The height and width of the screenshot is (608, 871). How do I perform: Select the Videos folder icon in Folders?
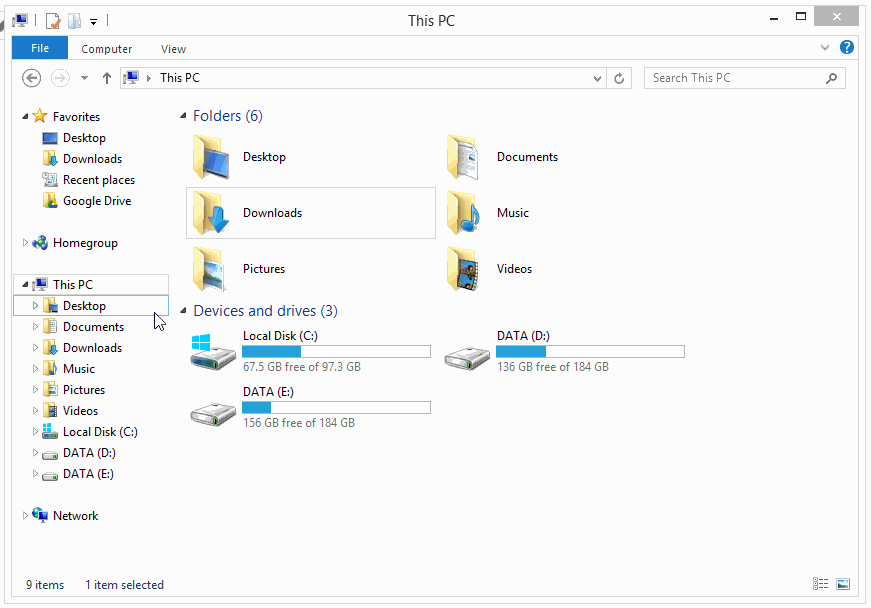[x=463, y=269]
